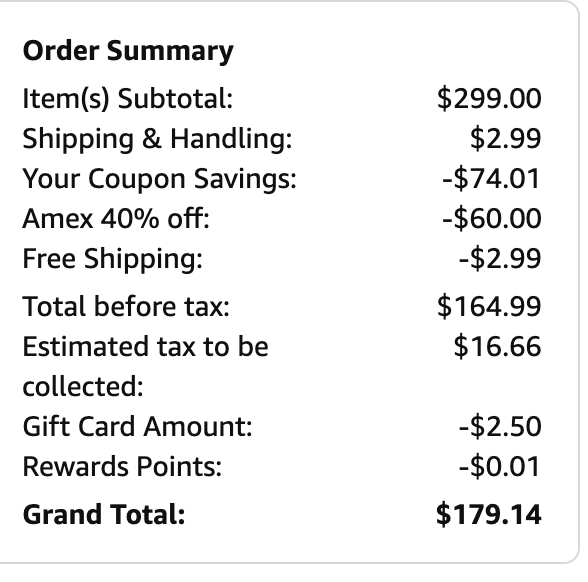Select Your Coupon Savings label
The width and height of the screenshot is (588, 582).
(x=159, y=179)
